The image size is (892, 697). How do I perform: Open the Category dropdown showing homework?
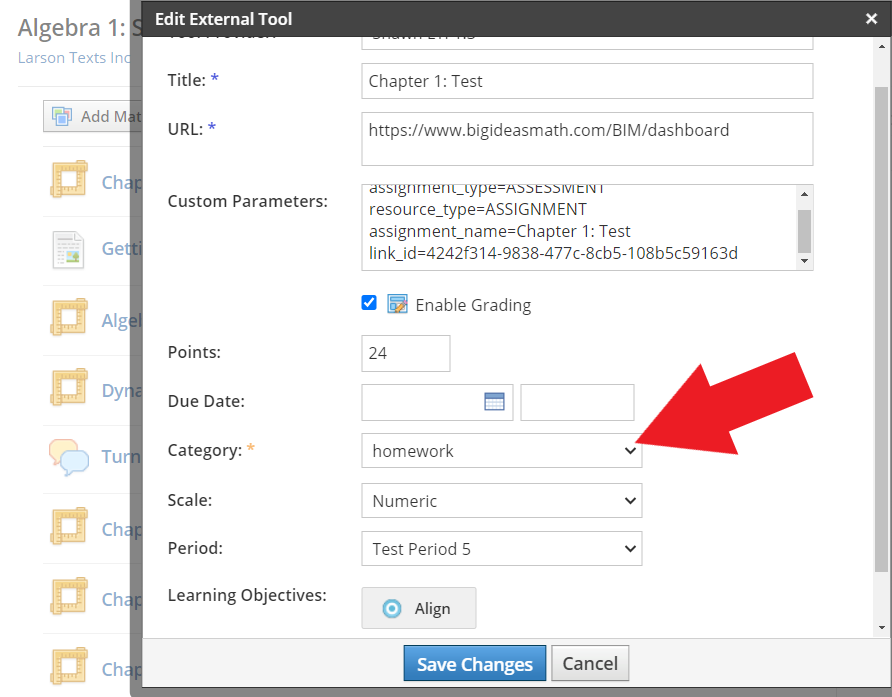pos(501,451)
